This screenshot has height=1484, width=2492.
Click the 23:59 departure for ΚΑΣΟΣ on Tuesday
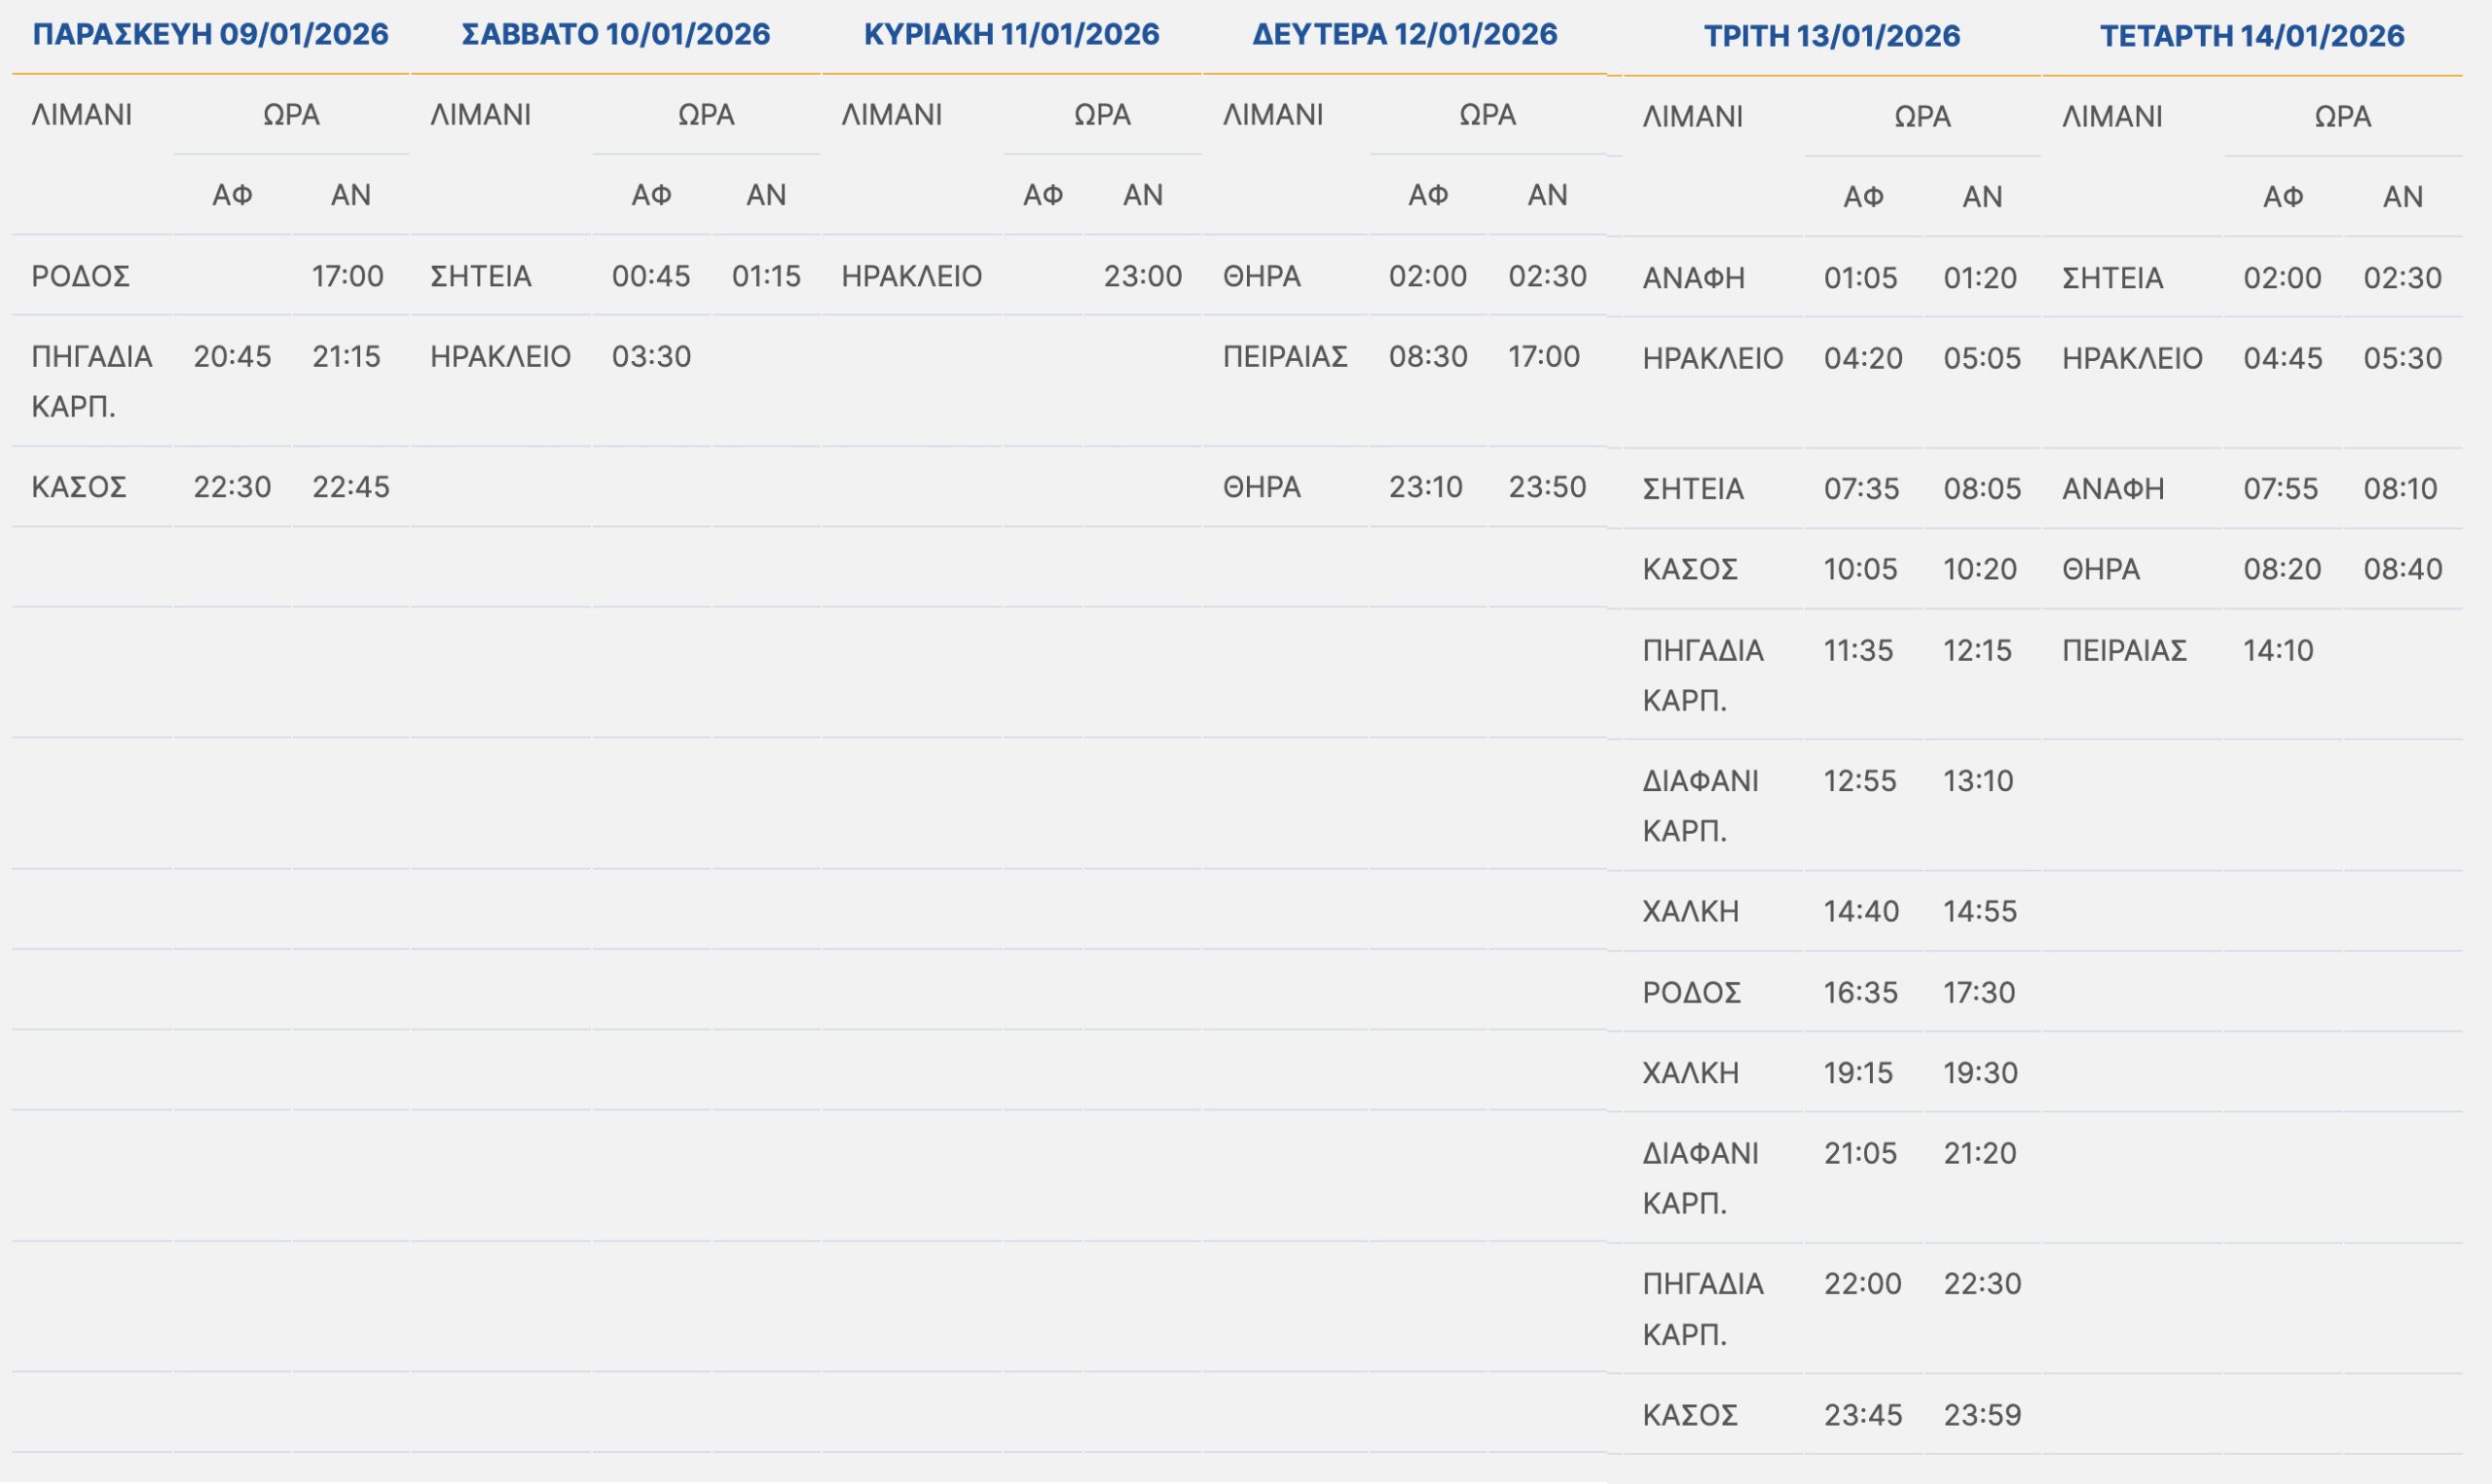[1981, 1415]
